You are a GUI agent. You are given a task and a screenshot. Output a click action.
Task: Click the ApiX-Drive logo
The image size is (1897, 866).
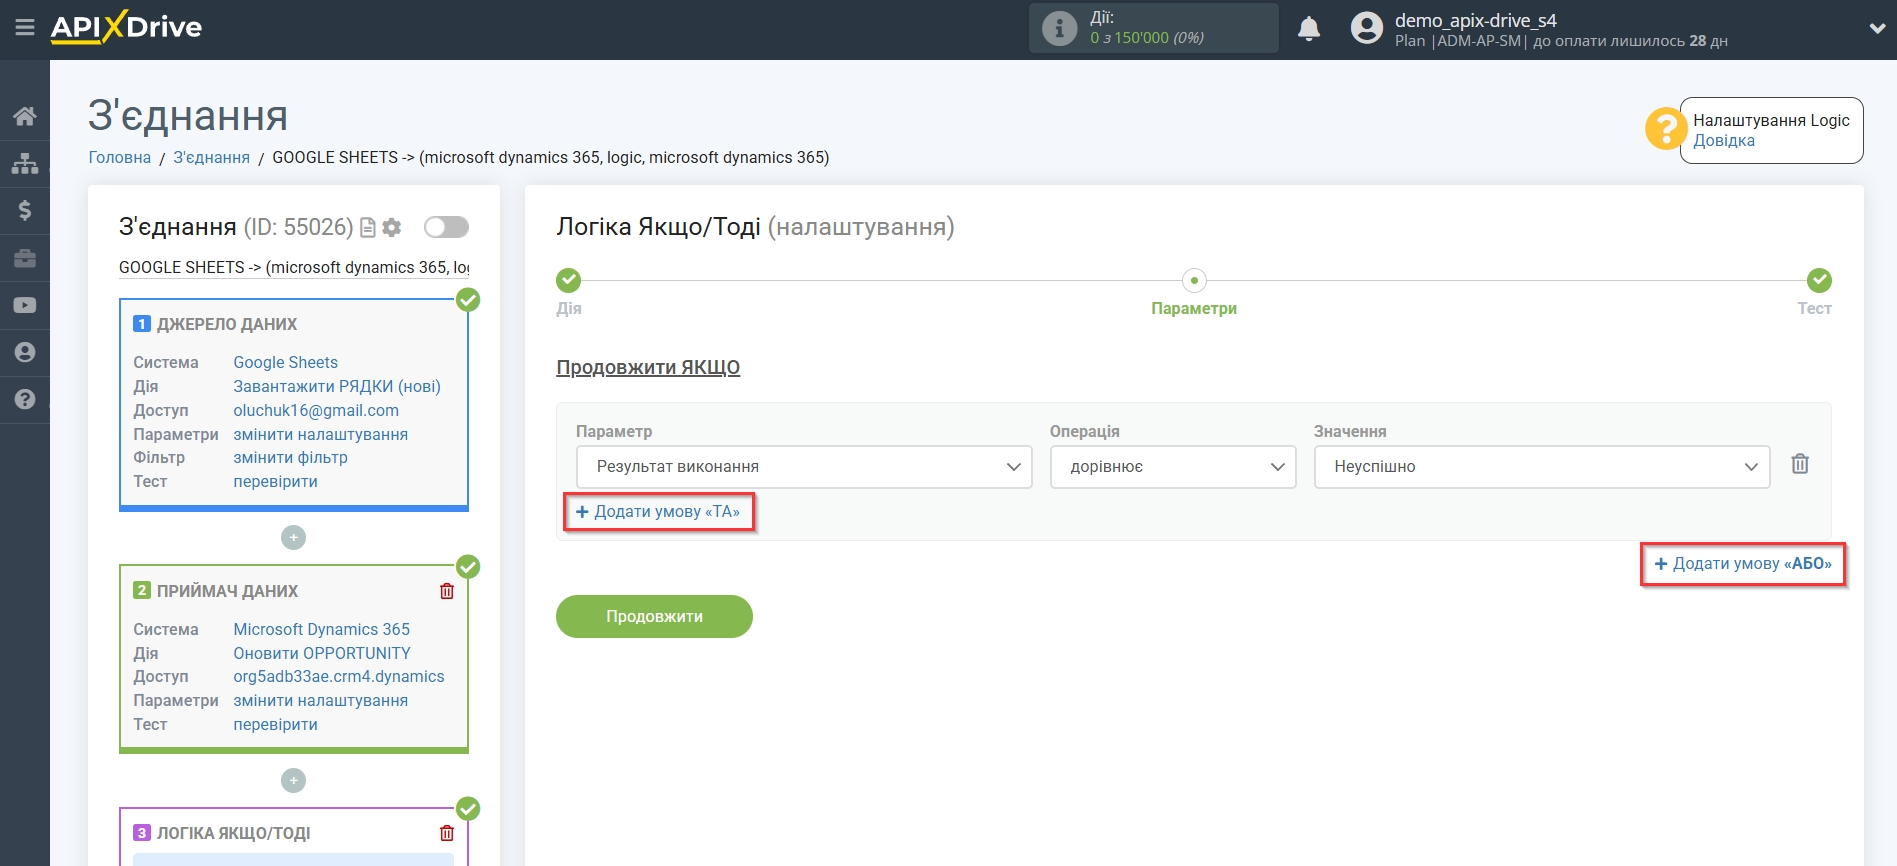(x=126, y=27)
